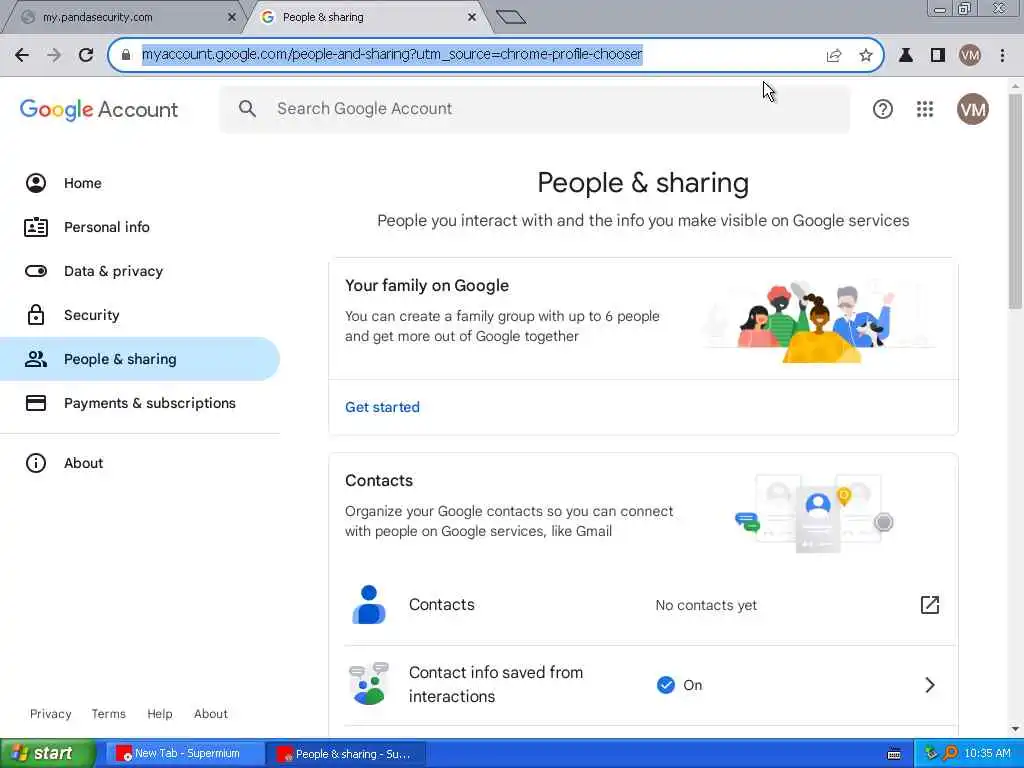Select People & sharing taskbar button
Screen dimensions: 1024x768
click(346, 754)
